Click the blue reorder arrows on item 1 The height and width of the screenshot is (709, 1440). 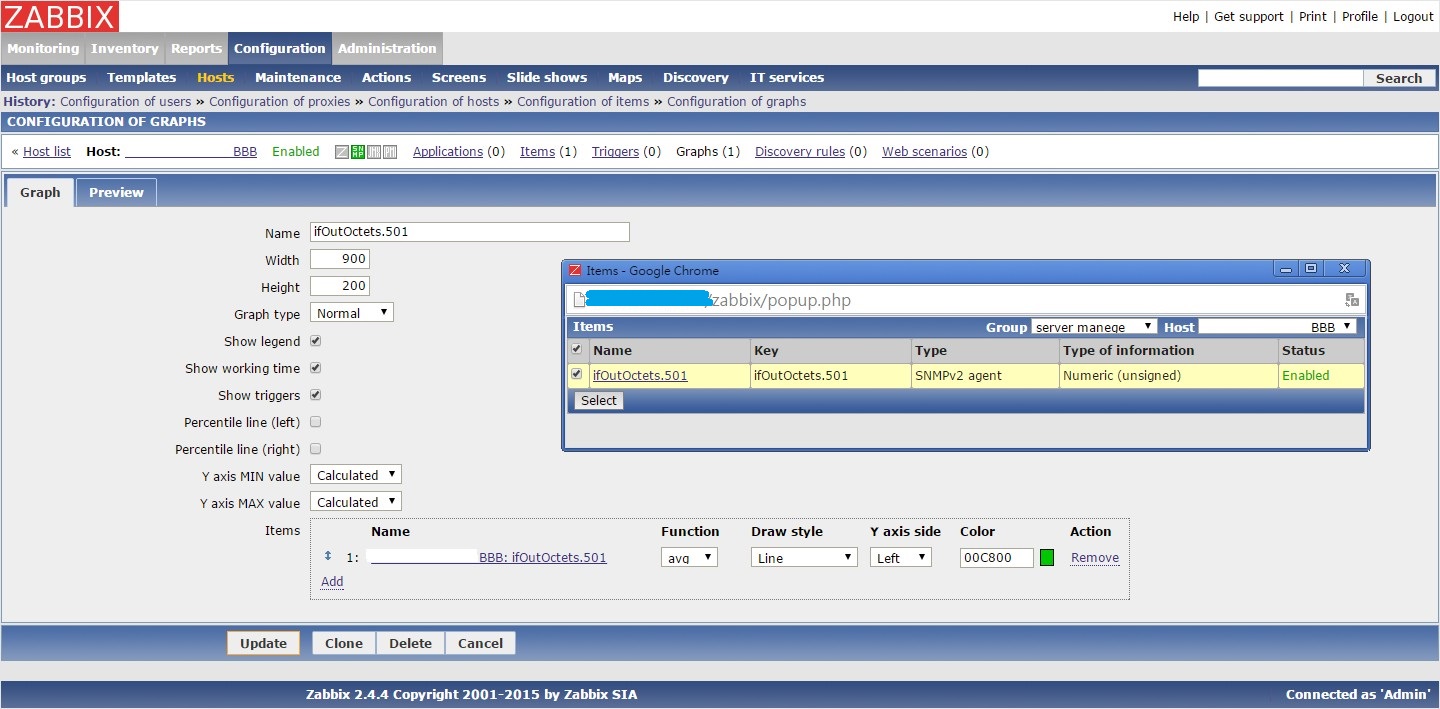[x=328, y=556]
